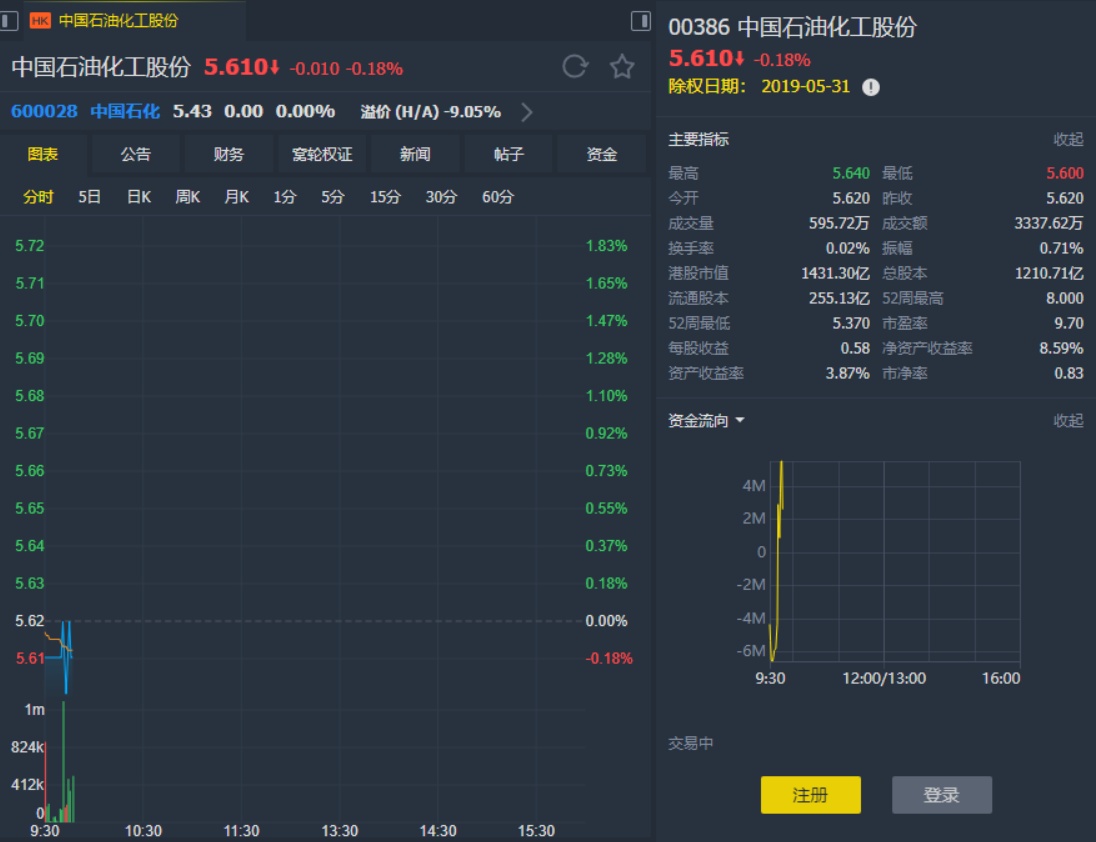Switch to the 公告 tab
Screen dimensions: 1096x842
point(136,154)
